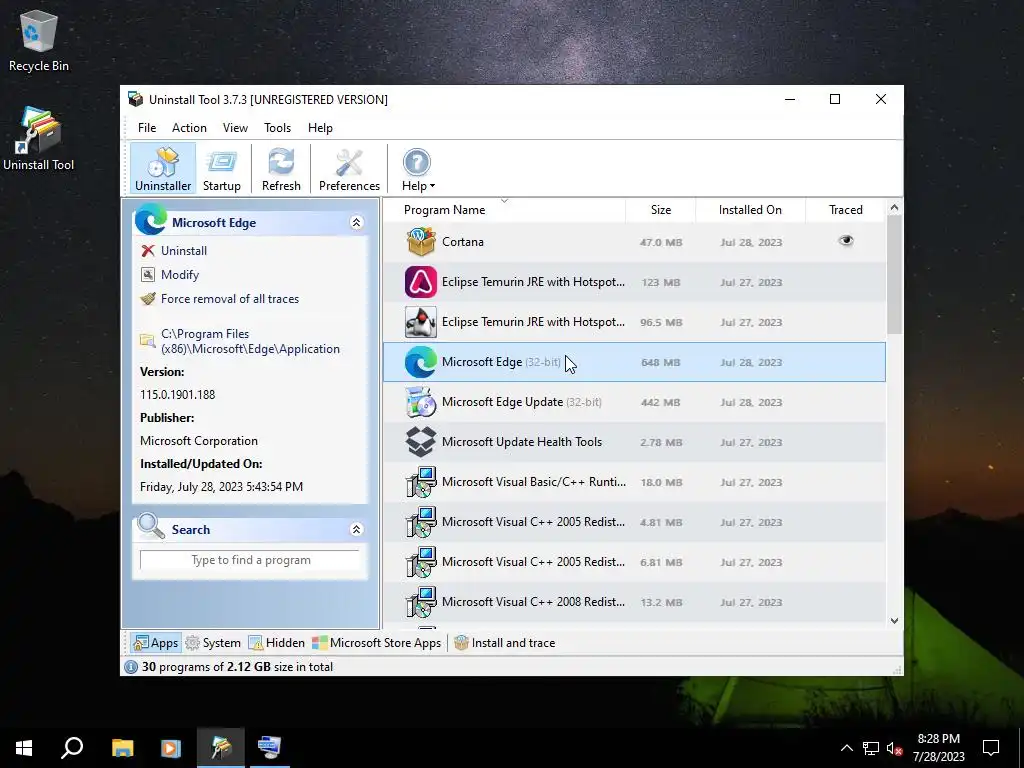
Task: Open Recycle Bin desktop icon
Action: [x=39, y=41]
